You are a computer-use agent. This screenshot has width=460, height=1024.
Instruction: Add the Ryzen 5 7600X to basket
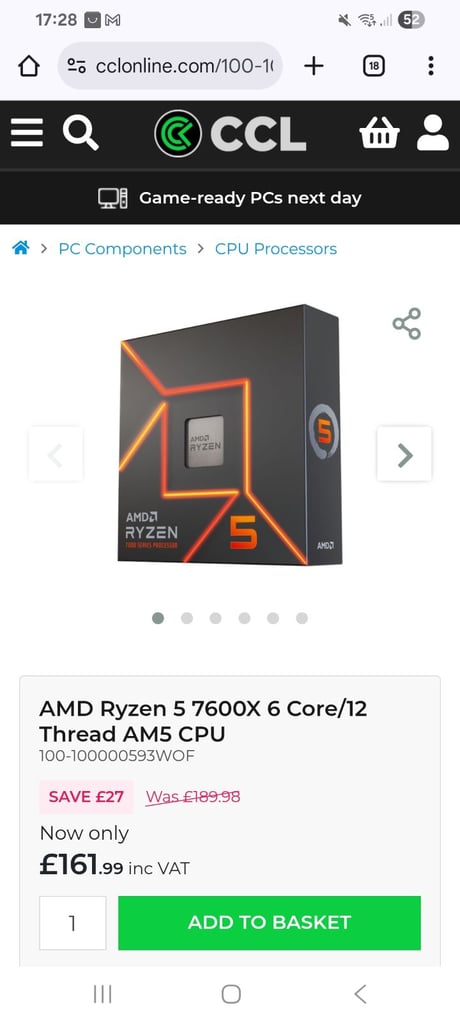[x=269, y=923]
